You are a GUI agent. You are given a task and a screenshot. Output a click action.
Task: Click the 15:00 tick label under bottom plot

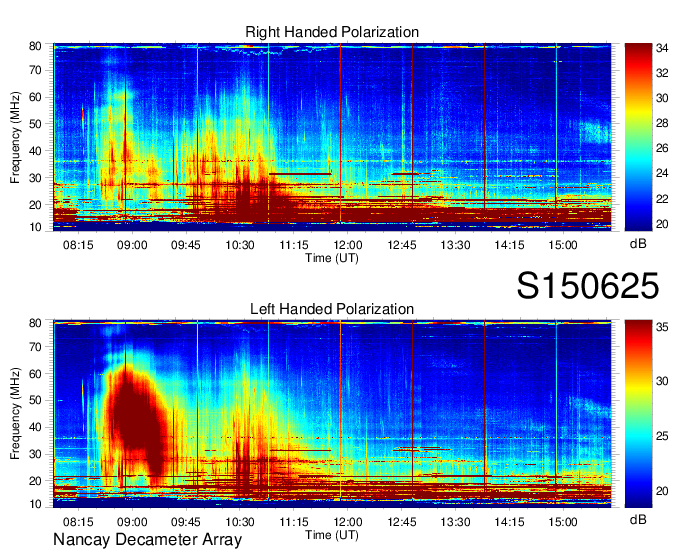pos(563,522)
